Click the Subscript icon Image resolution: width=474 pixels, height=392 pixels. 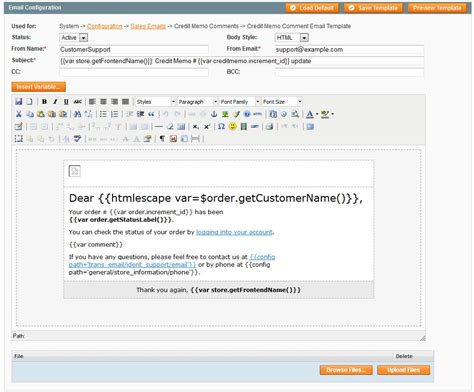tap(196, 127)
